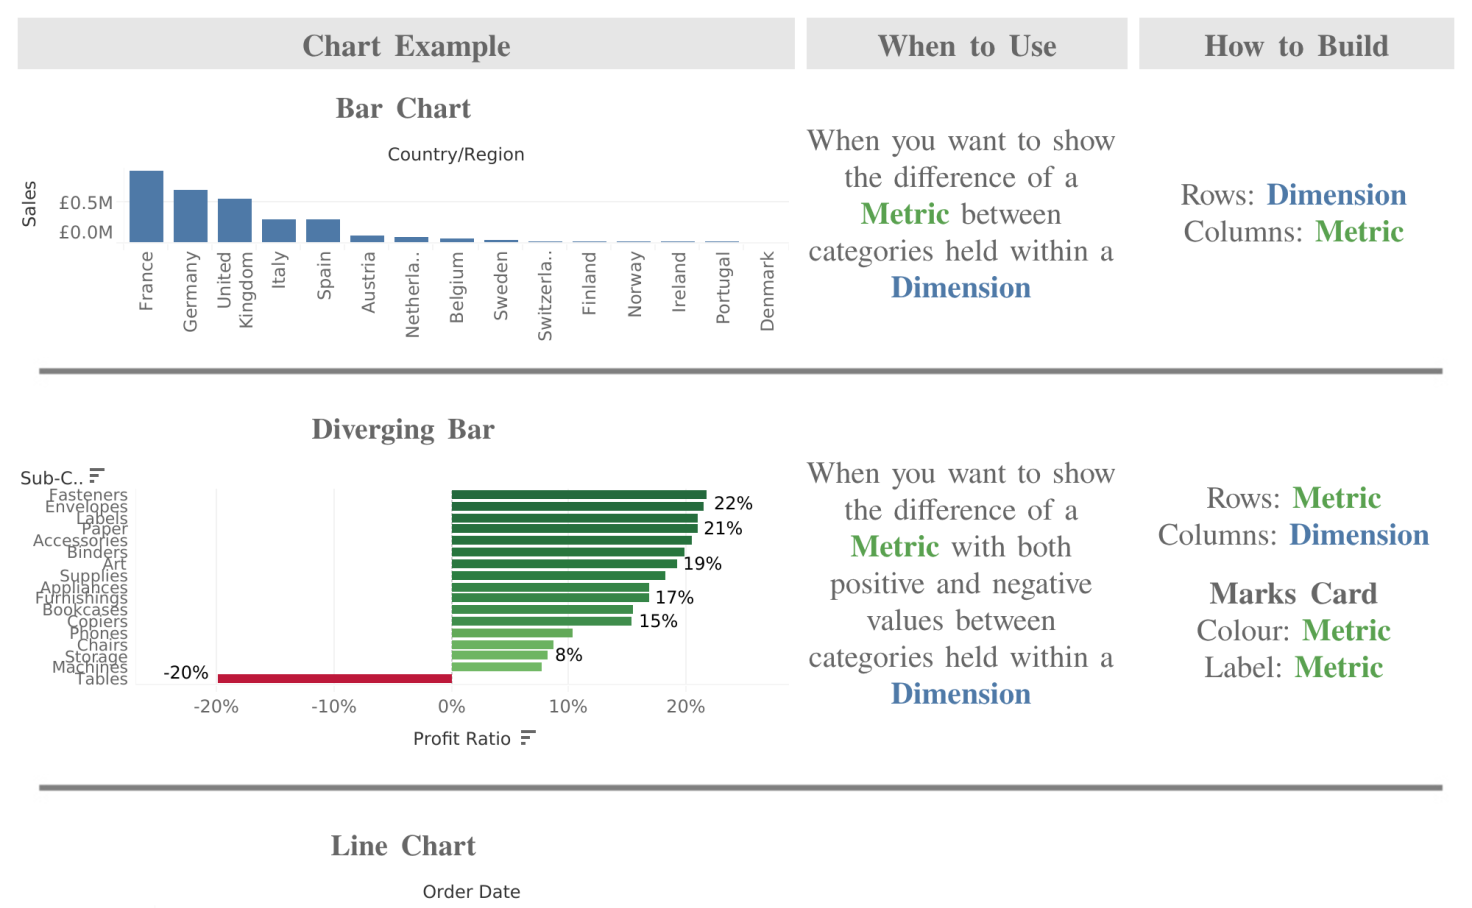1472x908 pixels.
Task: Click the -20% label on Tables bar
Action: 186,673
